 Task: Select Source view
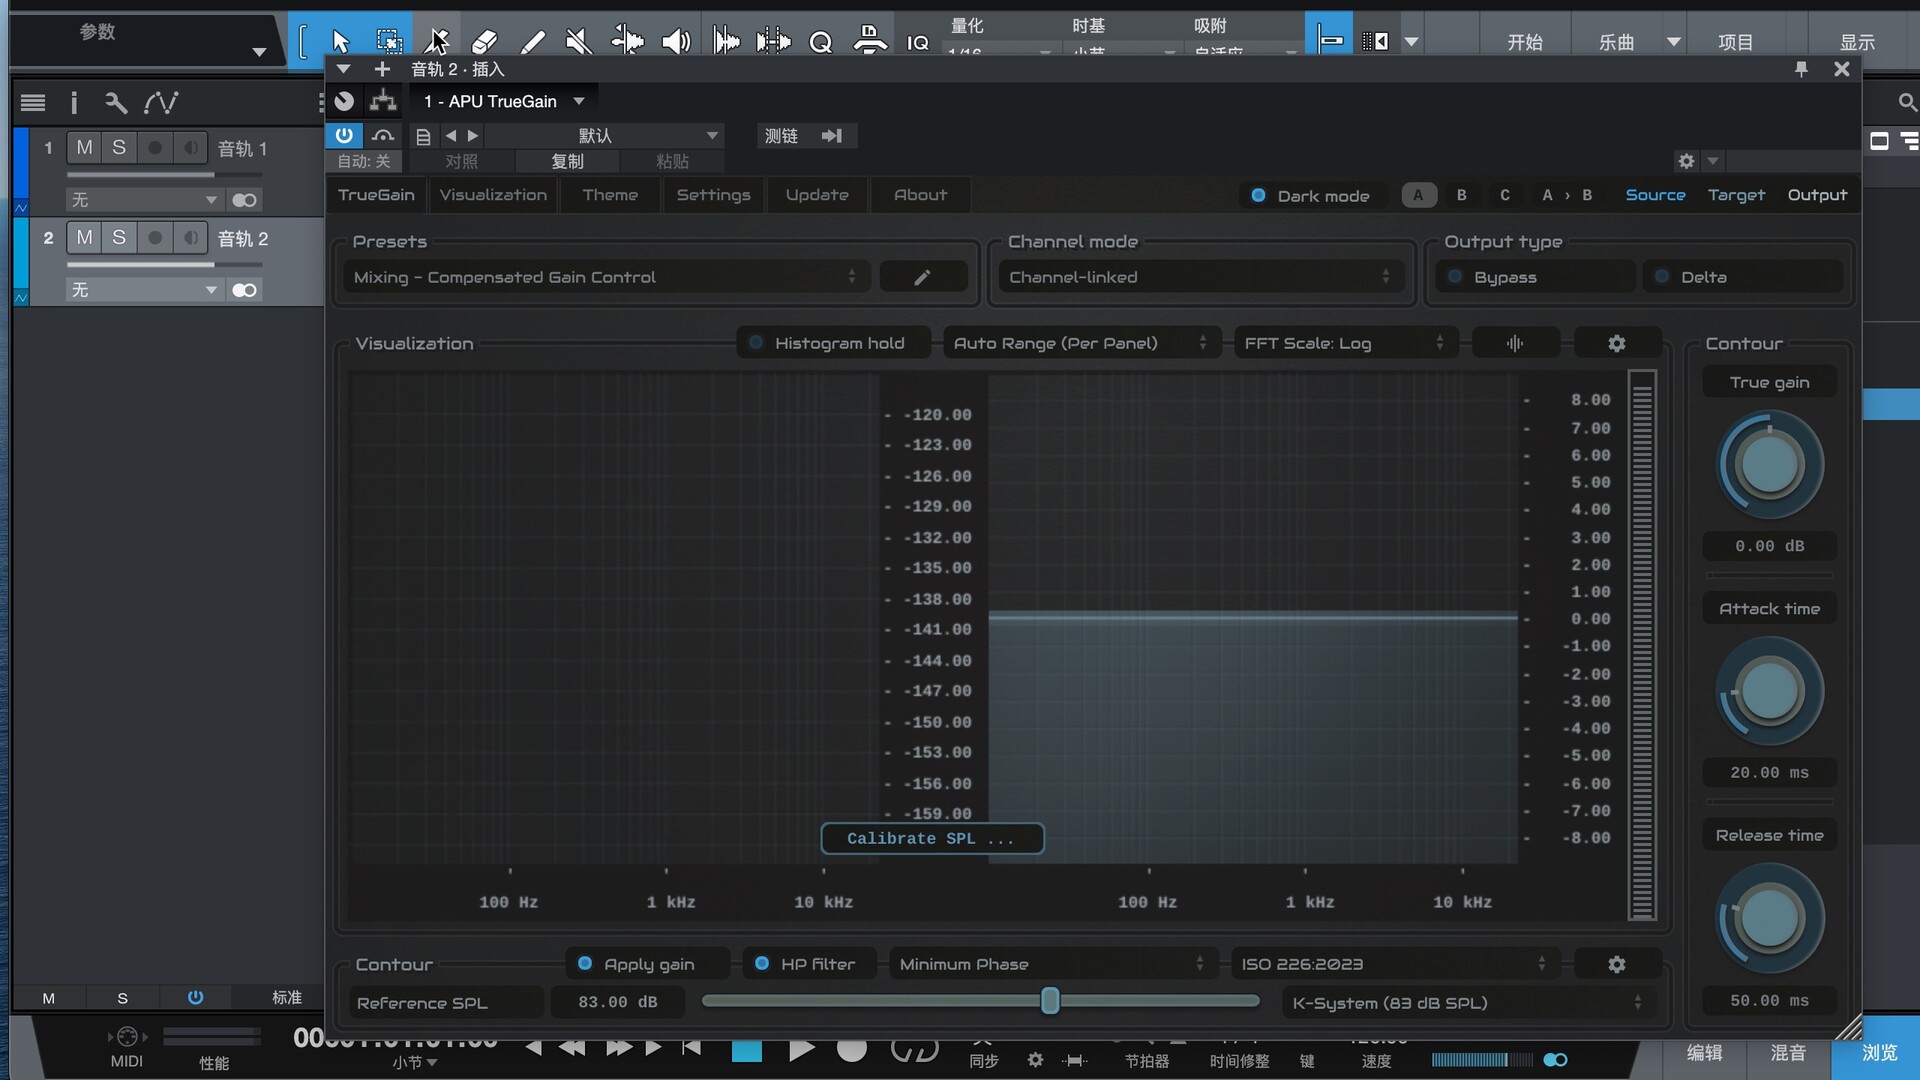coord(1655,195)
